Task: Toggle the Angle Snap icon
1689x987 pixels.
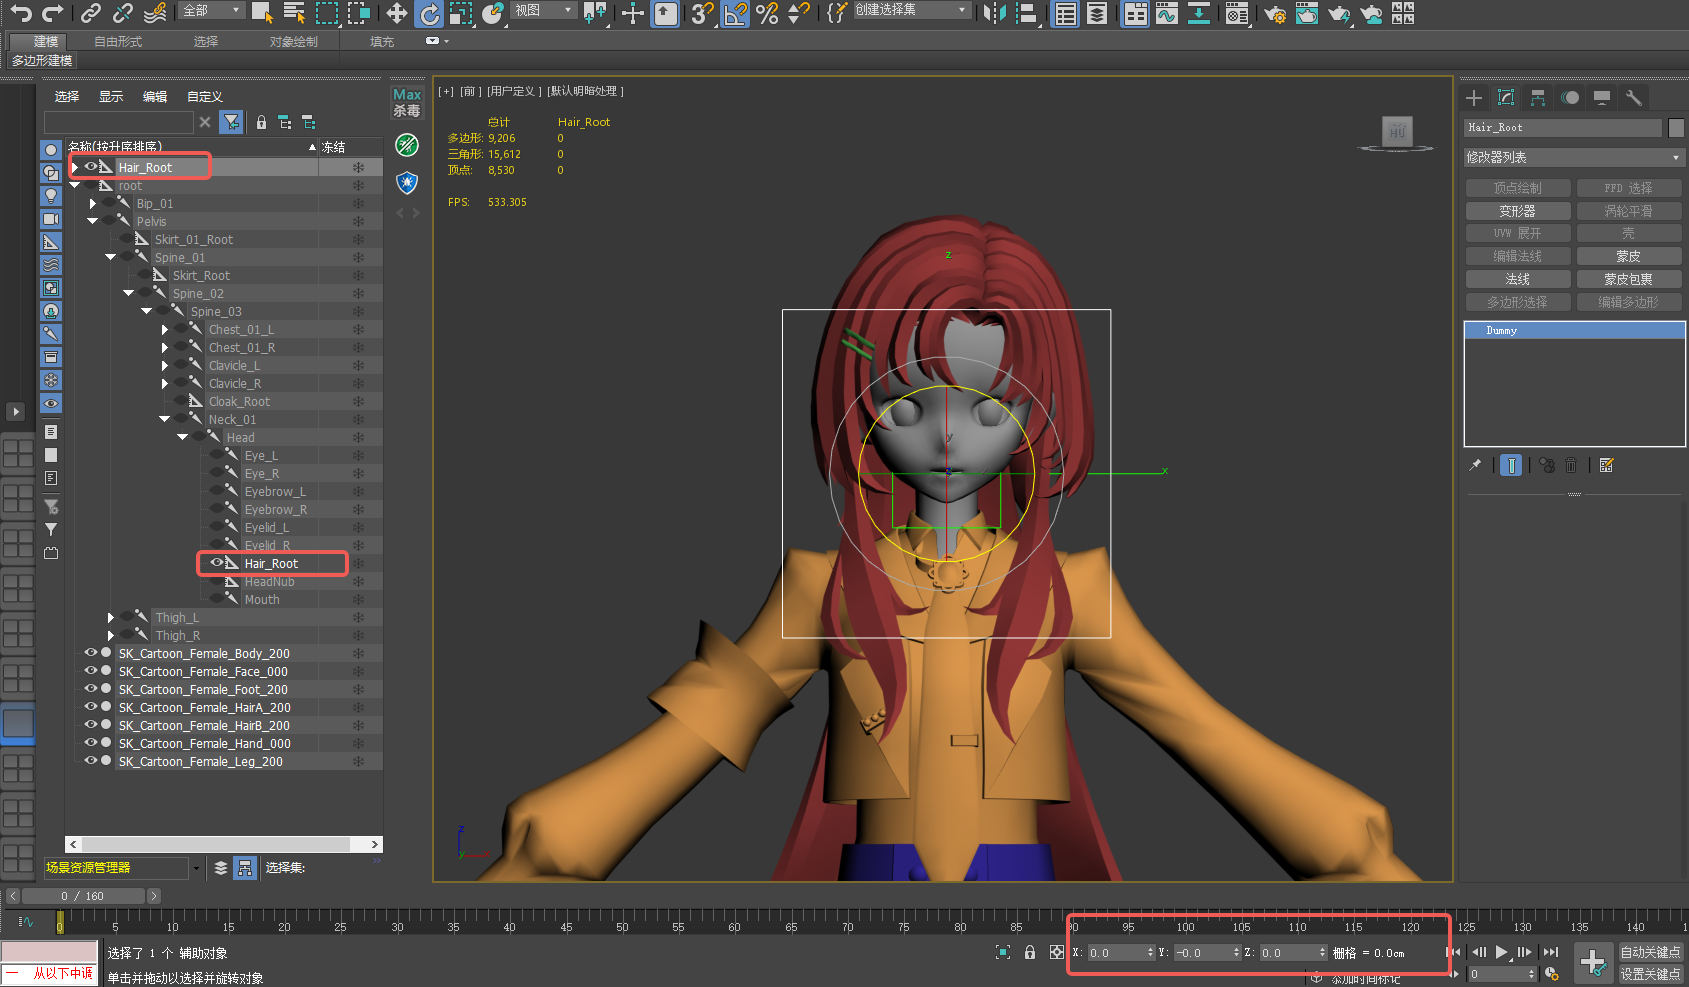Action: pyautogui.click(x=735, y=13)
